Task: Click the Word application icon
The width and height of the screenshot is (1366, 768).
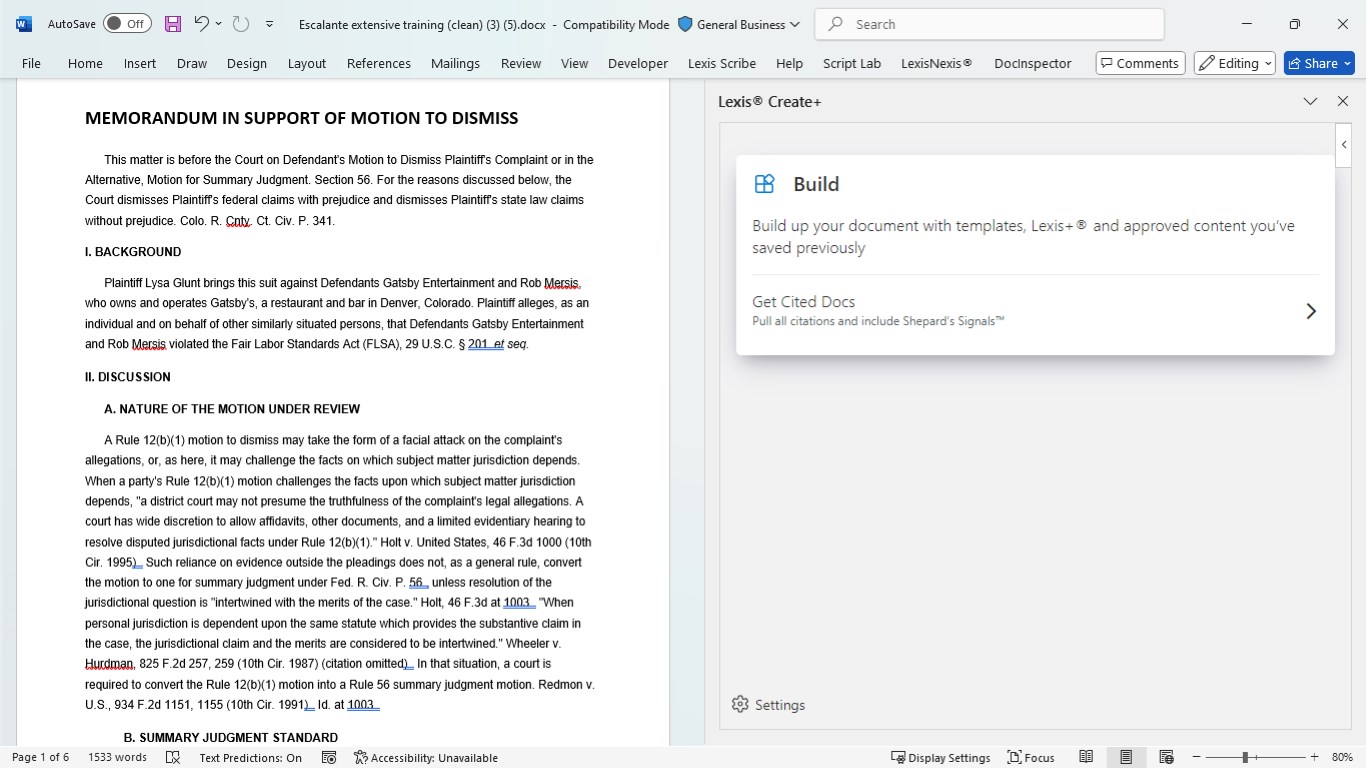Action: 24,24
